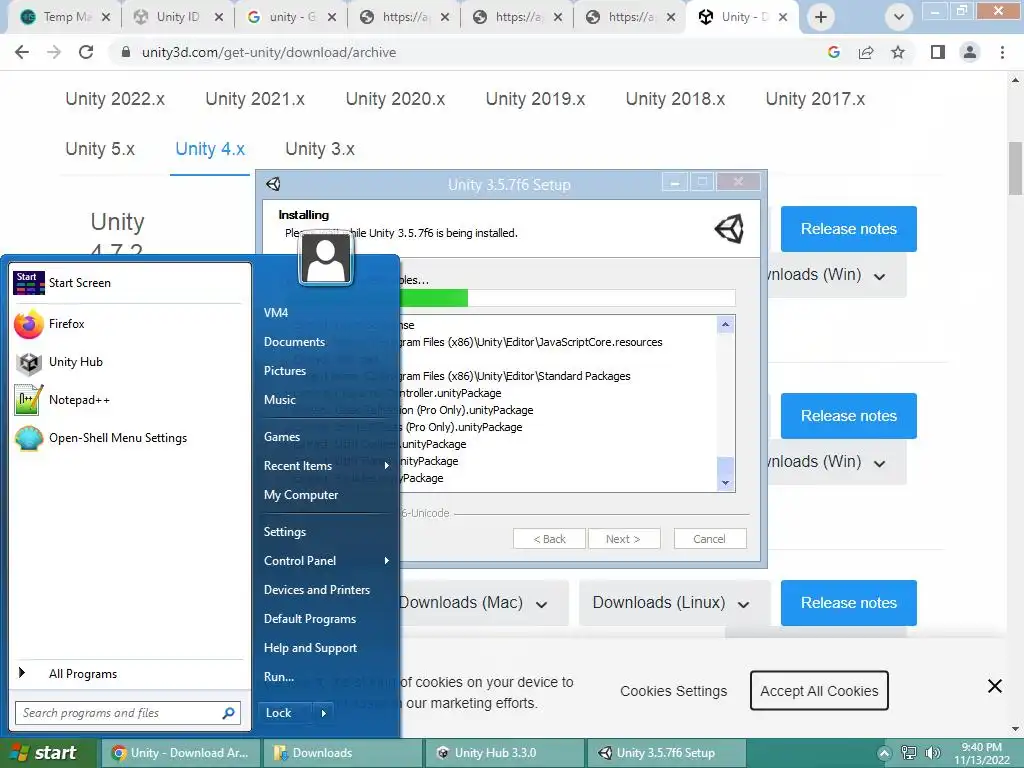Open Settings from start menu
This screenshot has width=1024, height=768.
point(285,532)
